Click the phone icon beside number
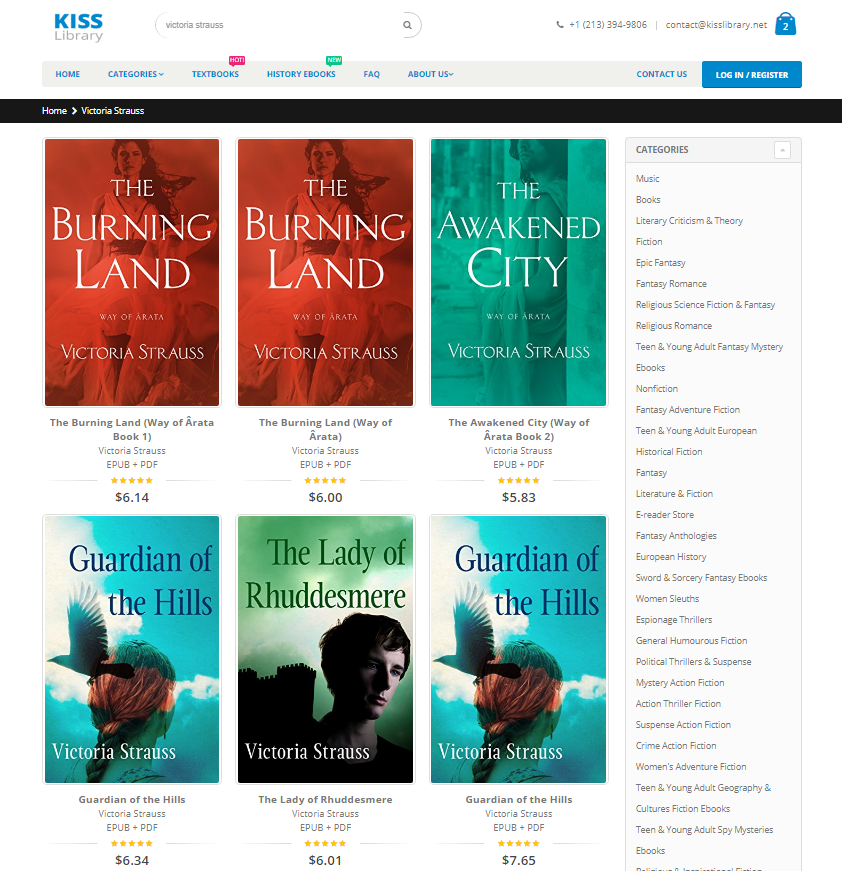 (560, 25)
